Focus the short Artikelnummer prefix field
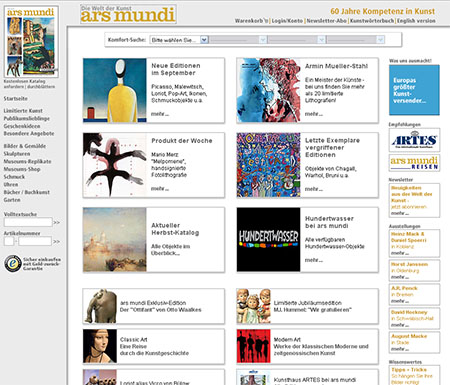450x385 pixels. coord(9,241)
